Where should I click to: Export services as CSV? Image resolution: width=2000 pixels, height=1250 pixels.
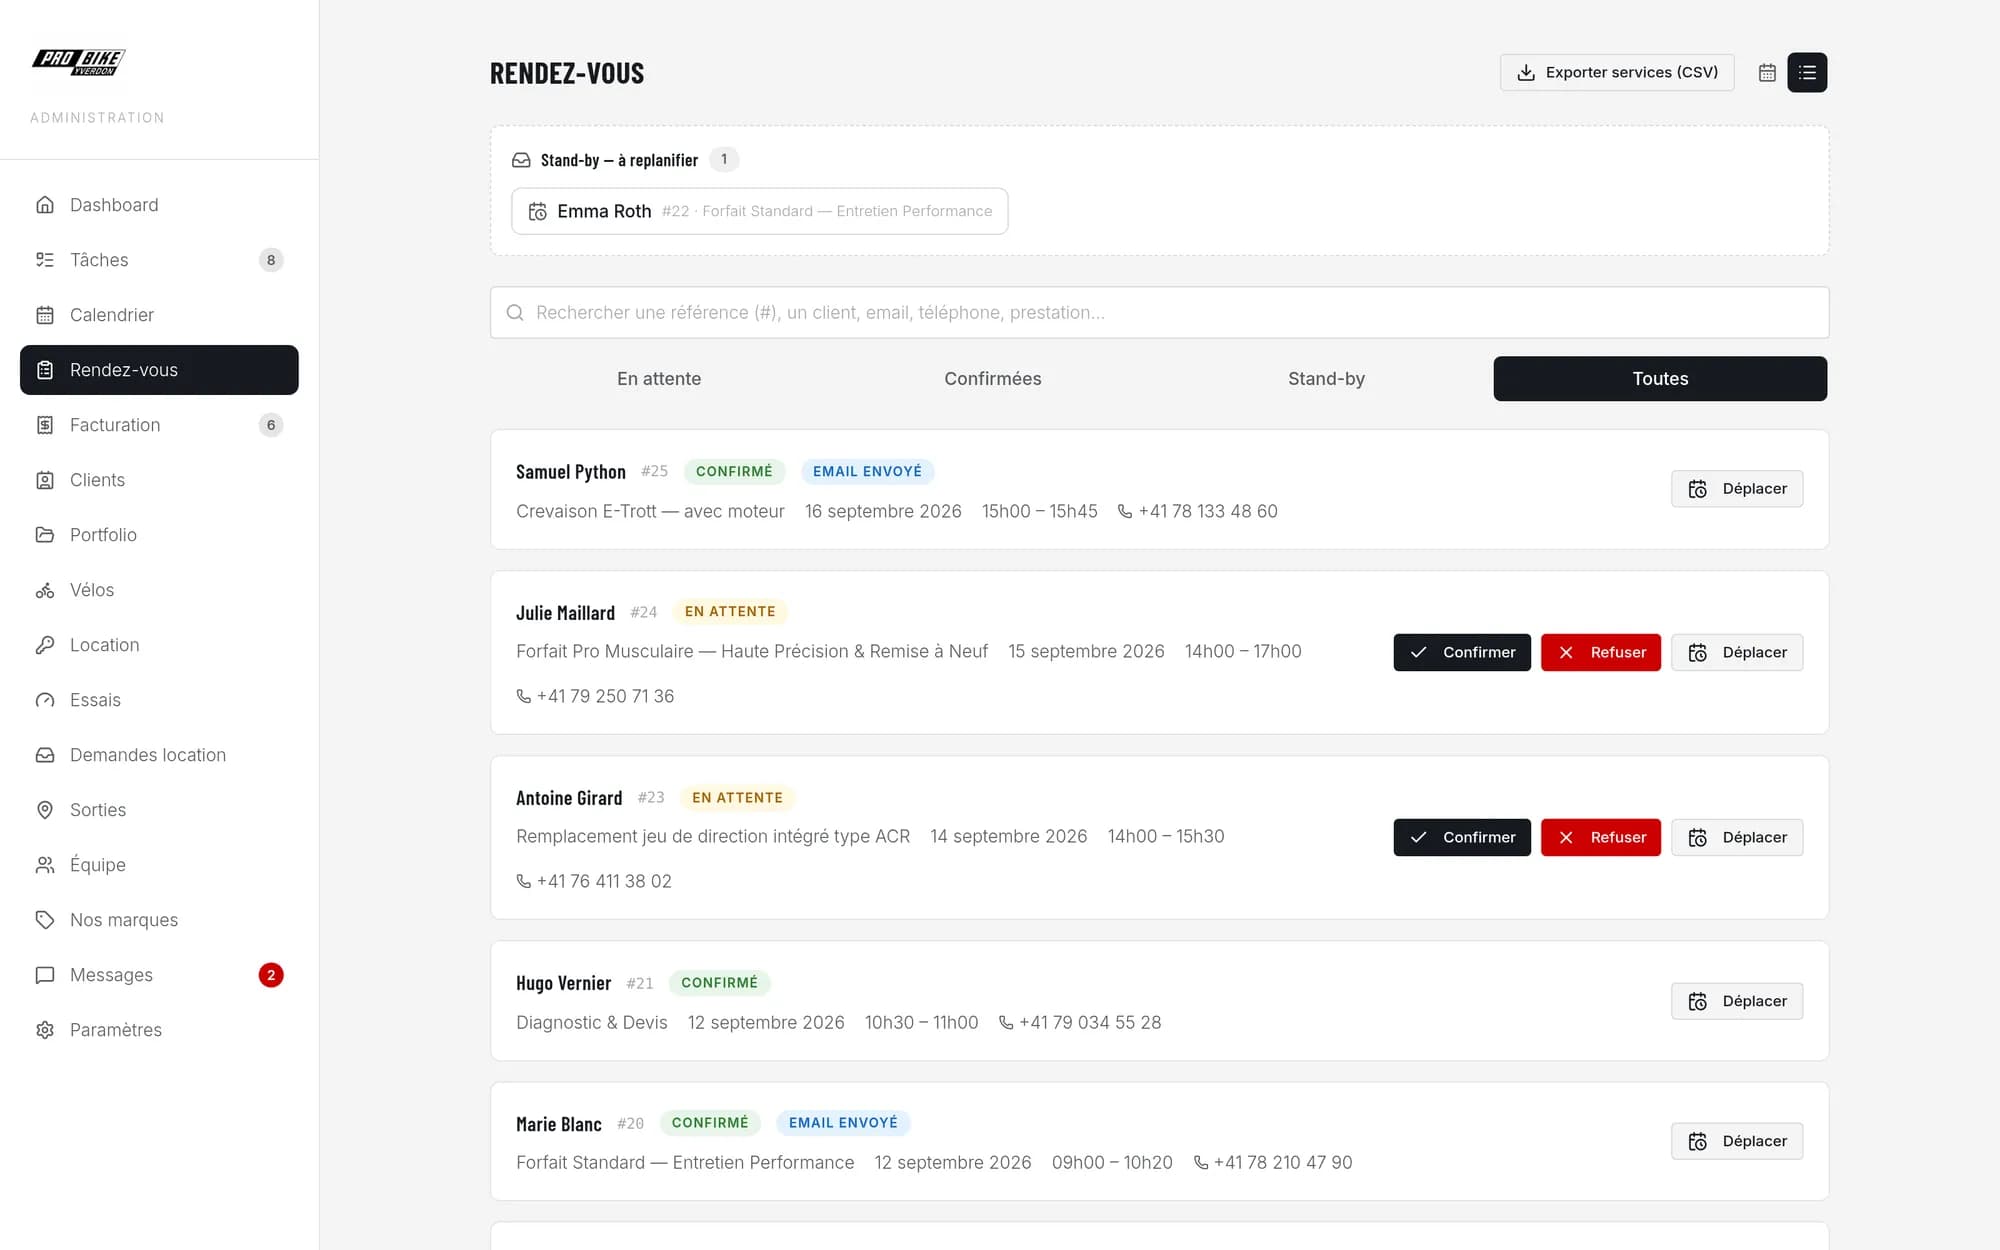(x=1617, y=72)
